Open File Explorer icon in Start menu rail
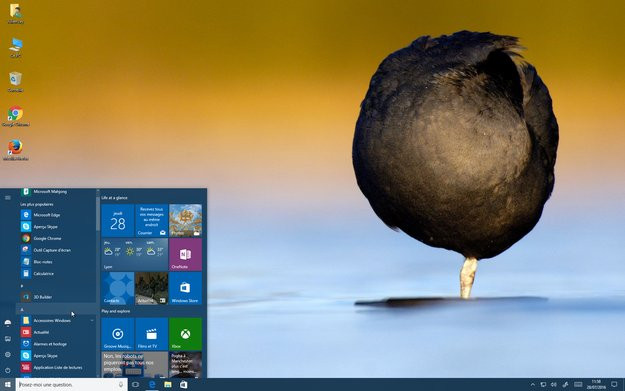 (x=8, y=339)
